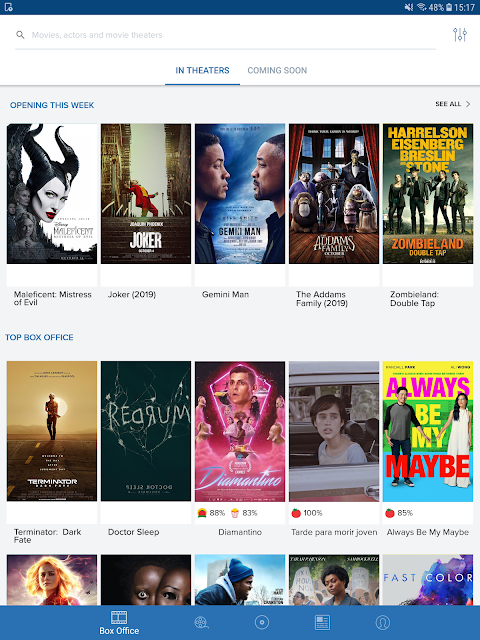The image size is (480, 640).
Task: Open the protest signs movie poster in bottom row
Action: point(334,580)
